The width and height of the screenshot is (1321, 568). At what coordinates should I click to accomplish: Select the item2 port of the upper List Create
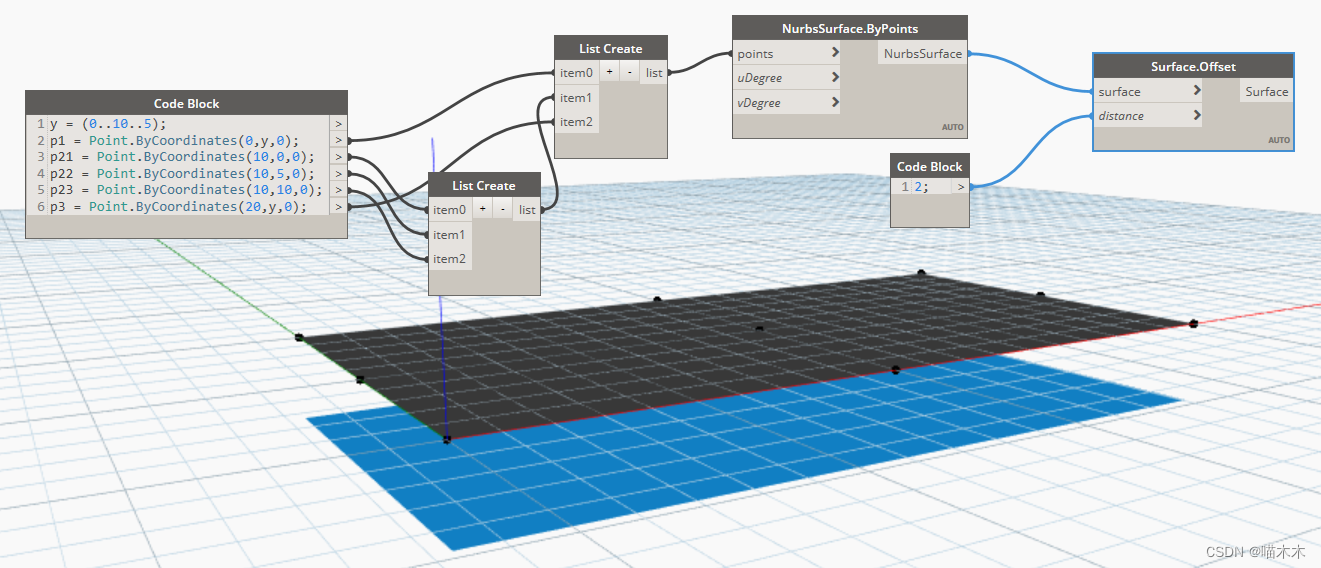[x=576, y=122]
